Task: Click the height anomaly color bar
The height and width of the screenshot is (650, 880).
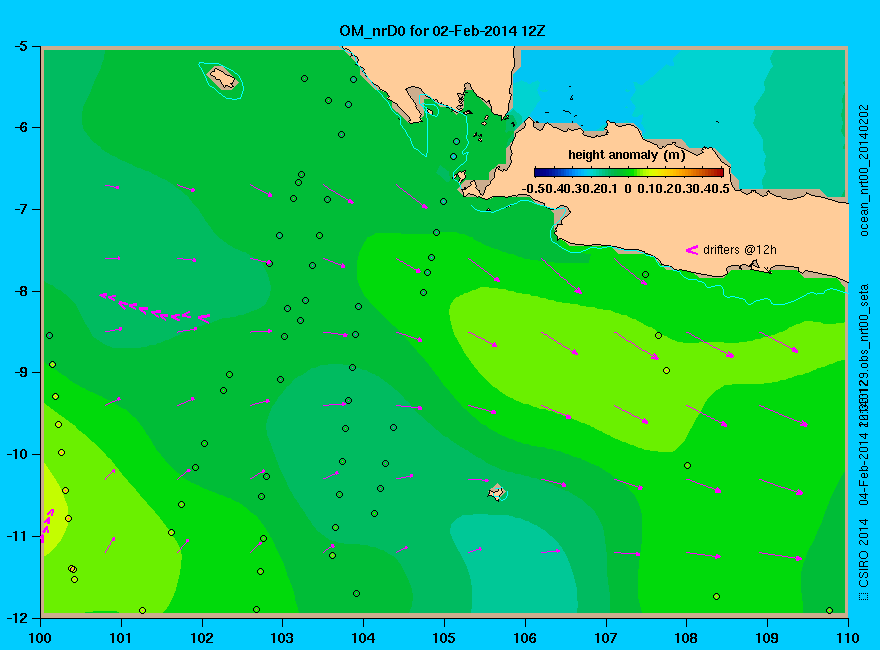Action: coord(629,172)
